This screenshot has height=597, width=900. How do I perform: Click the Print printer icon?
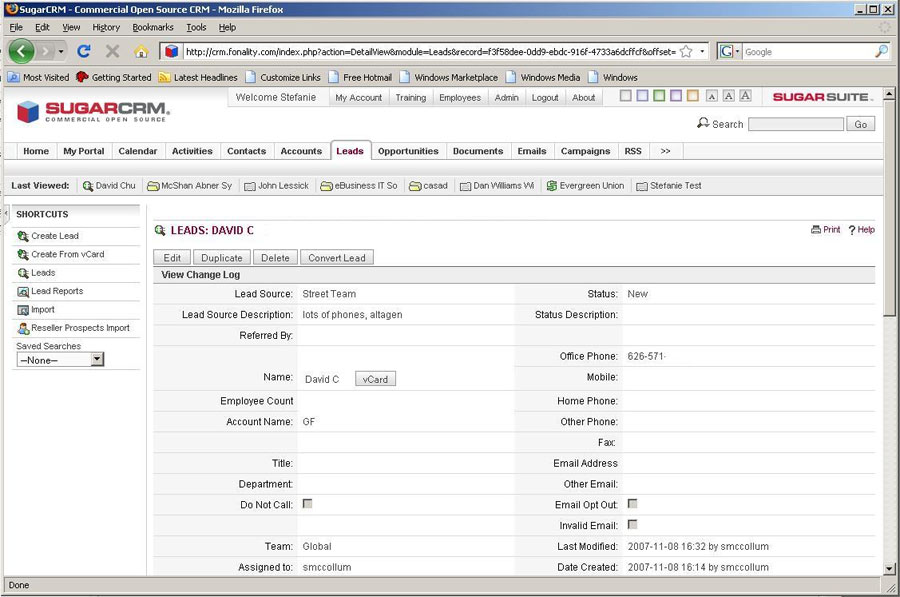[x=816, y=230]
